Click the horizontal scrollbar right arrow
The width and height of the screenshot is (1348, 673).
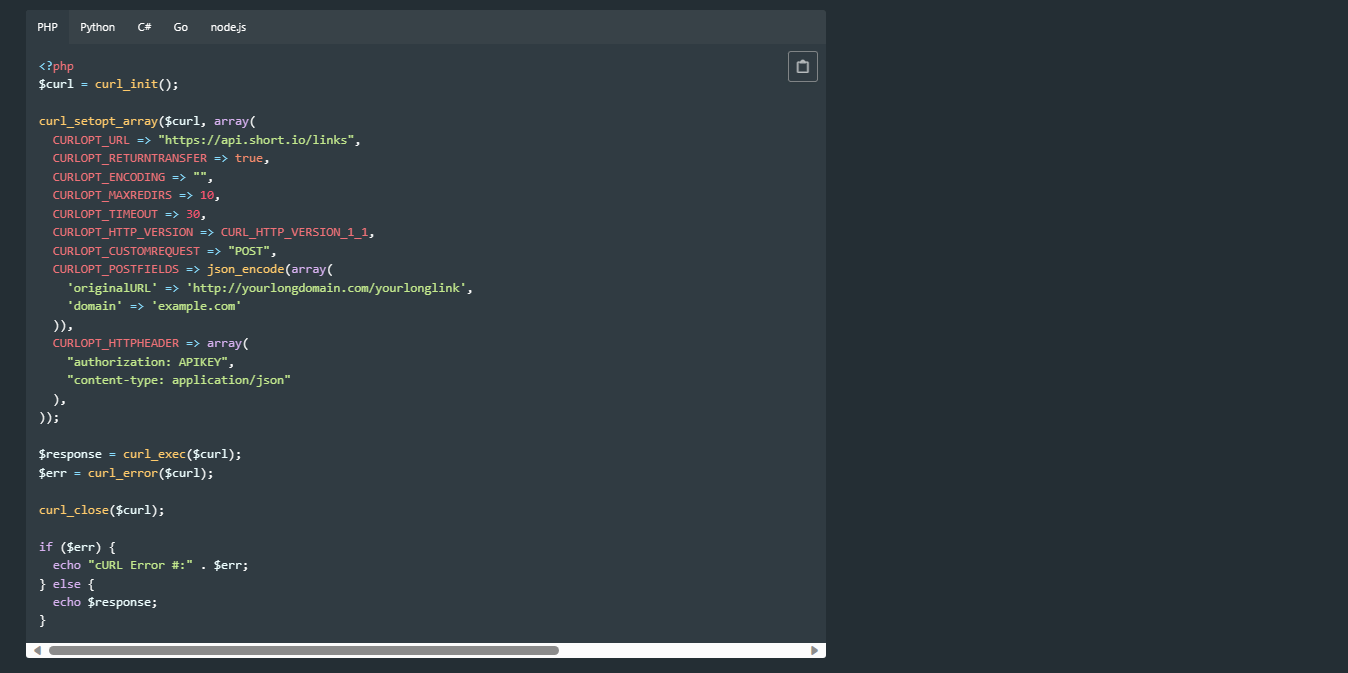[x=814, y=650]
